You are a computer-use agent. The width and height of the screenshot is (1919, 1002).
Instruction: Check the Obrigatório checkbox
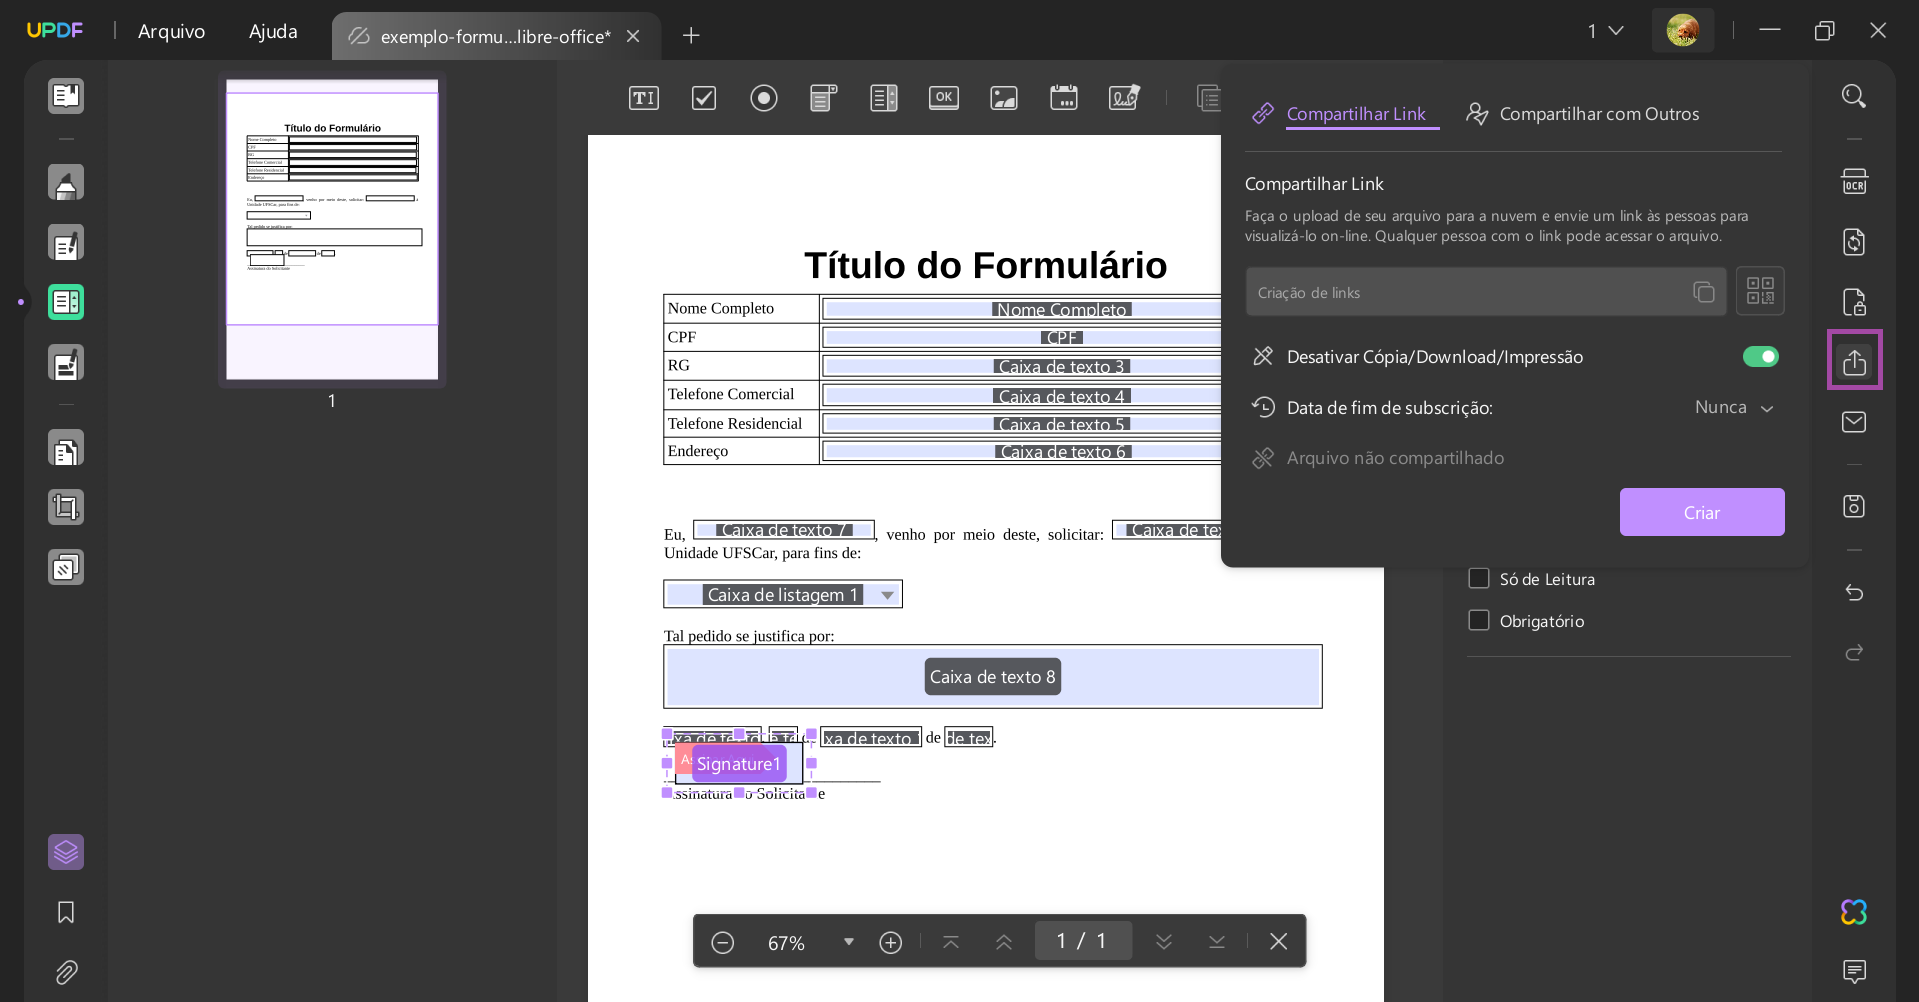1479,620
